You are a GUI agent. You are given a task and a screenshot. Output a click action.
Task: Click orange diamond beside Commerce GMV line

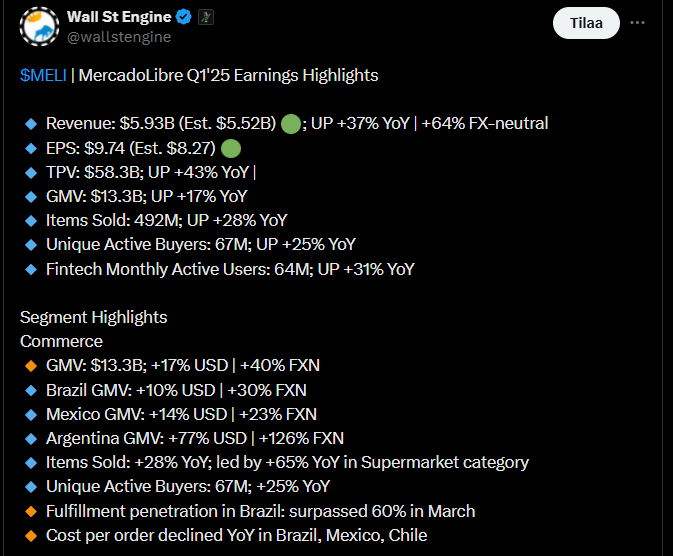point(31,366)
